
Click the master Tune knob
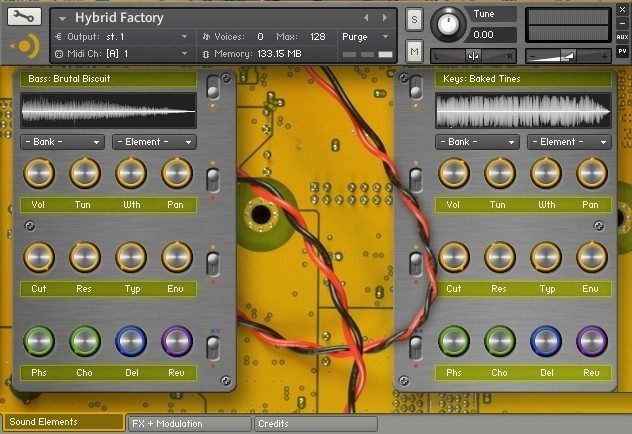point(450,22)
